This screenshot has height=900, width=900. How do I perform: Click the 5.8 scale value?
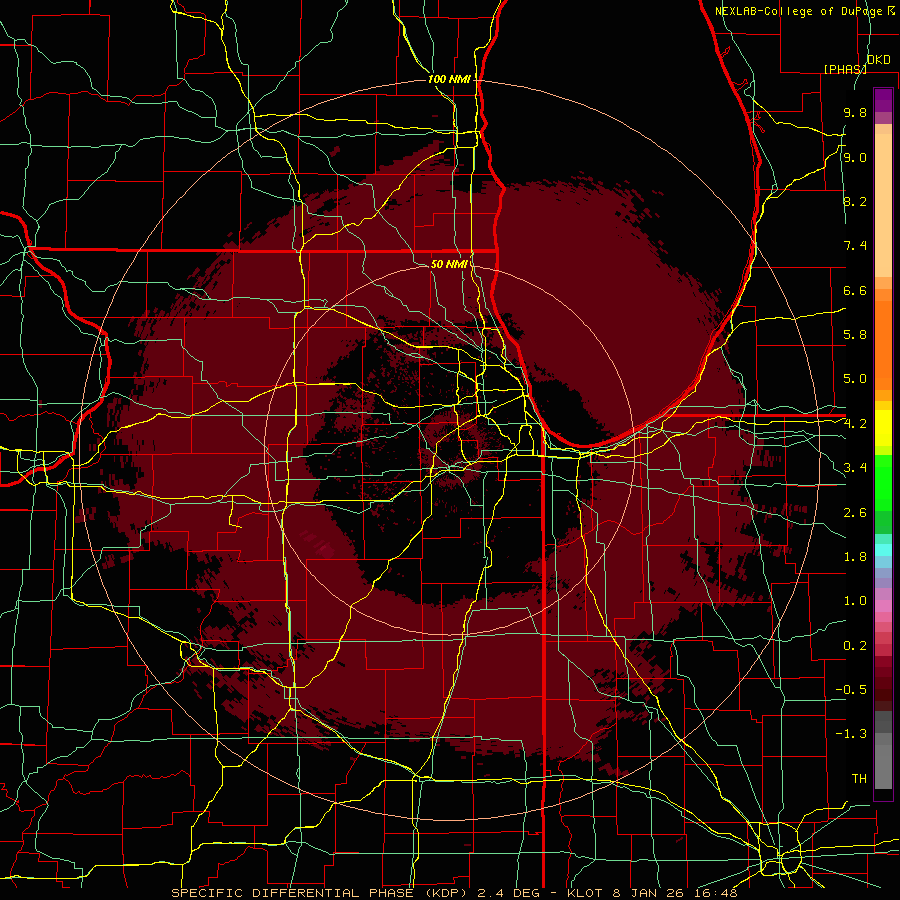pos(855,335)
